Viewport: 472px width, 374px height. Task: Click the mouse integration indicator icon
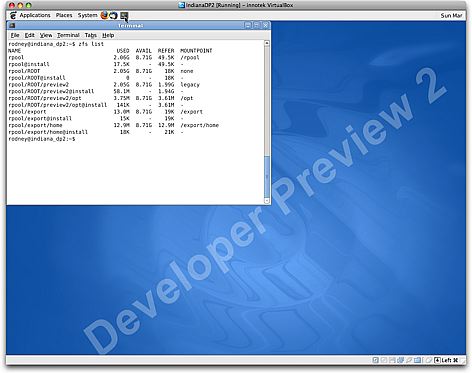(x=429, y=360)
